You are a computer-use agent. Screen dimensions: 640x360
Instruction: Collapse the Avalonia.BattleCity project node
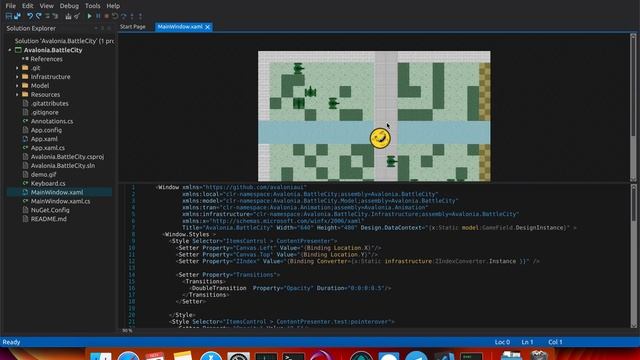tap(10, 50)
